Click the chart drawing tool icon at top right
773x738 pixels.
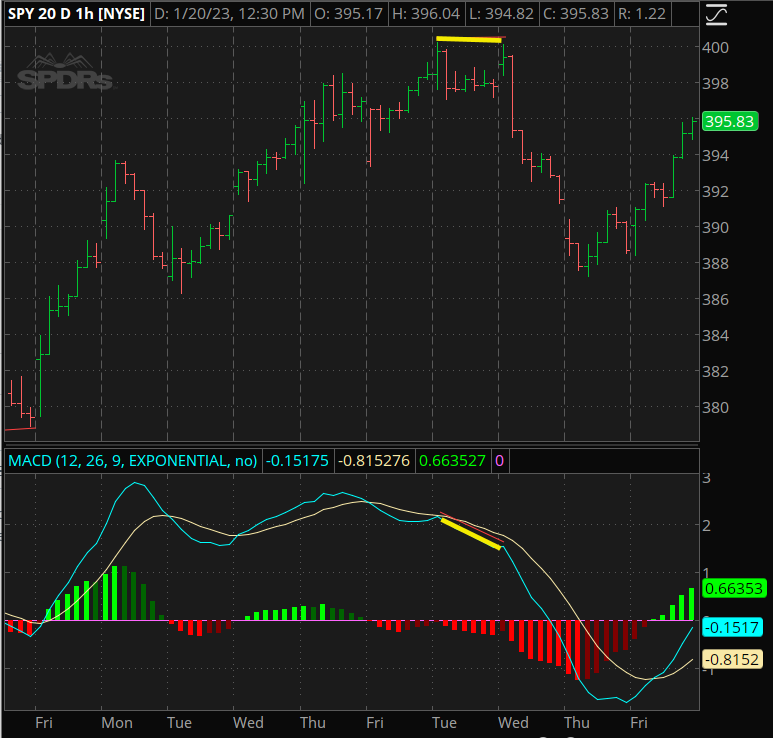click(x=716, y=14)
